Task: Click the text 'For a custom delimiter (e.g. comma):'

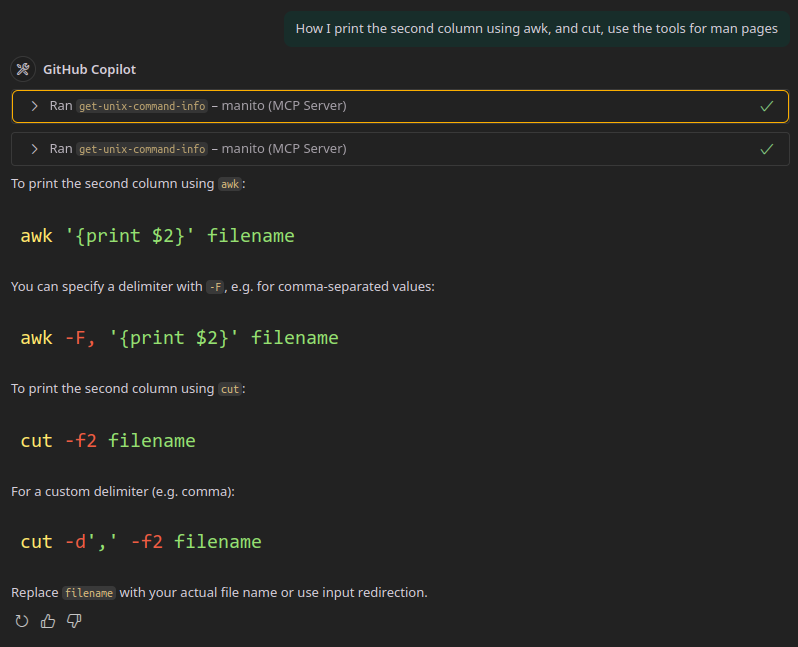Action: click(123, 492)
